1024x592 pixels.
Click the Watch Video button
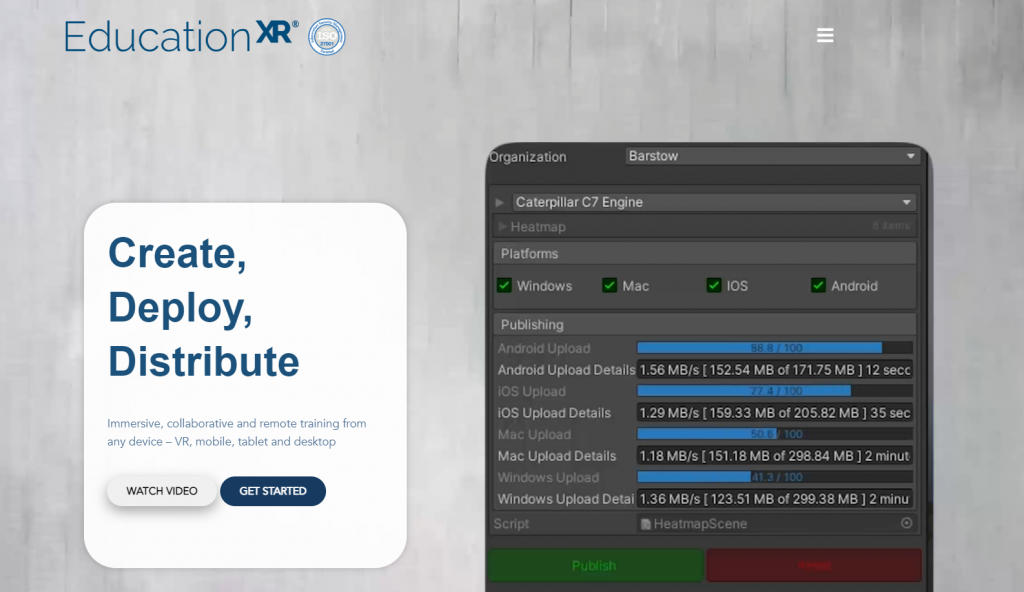pyautogui.click(x=162, y=491)
